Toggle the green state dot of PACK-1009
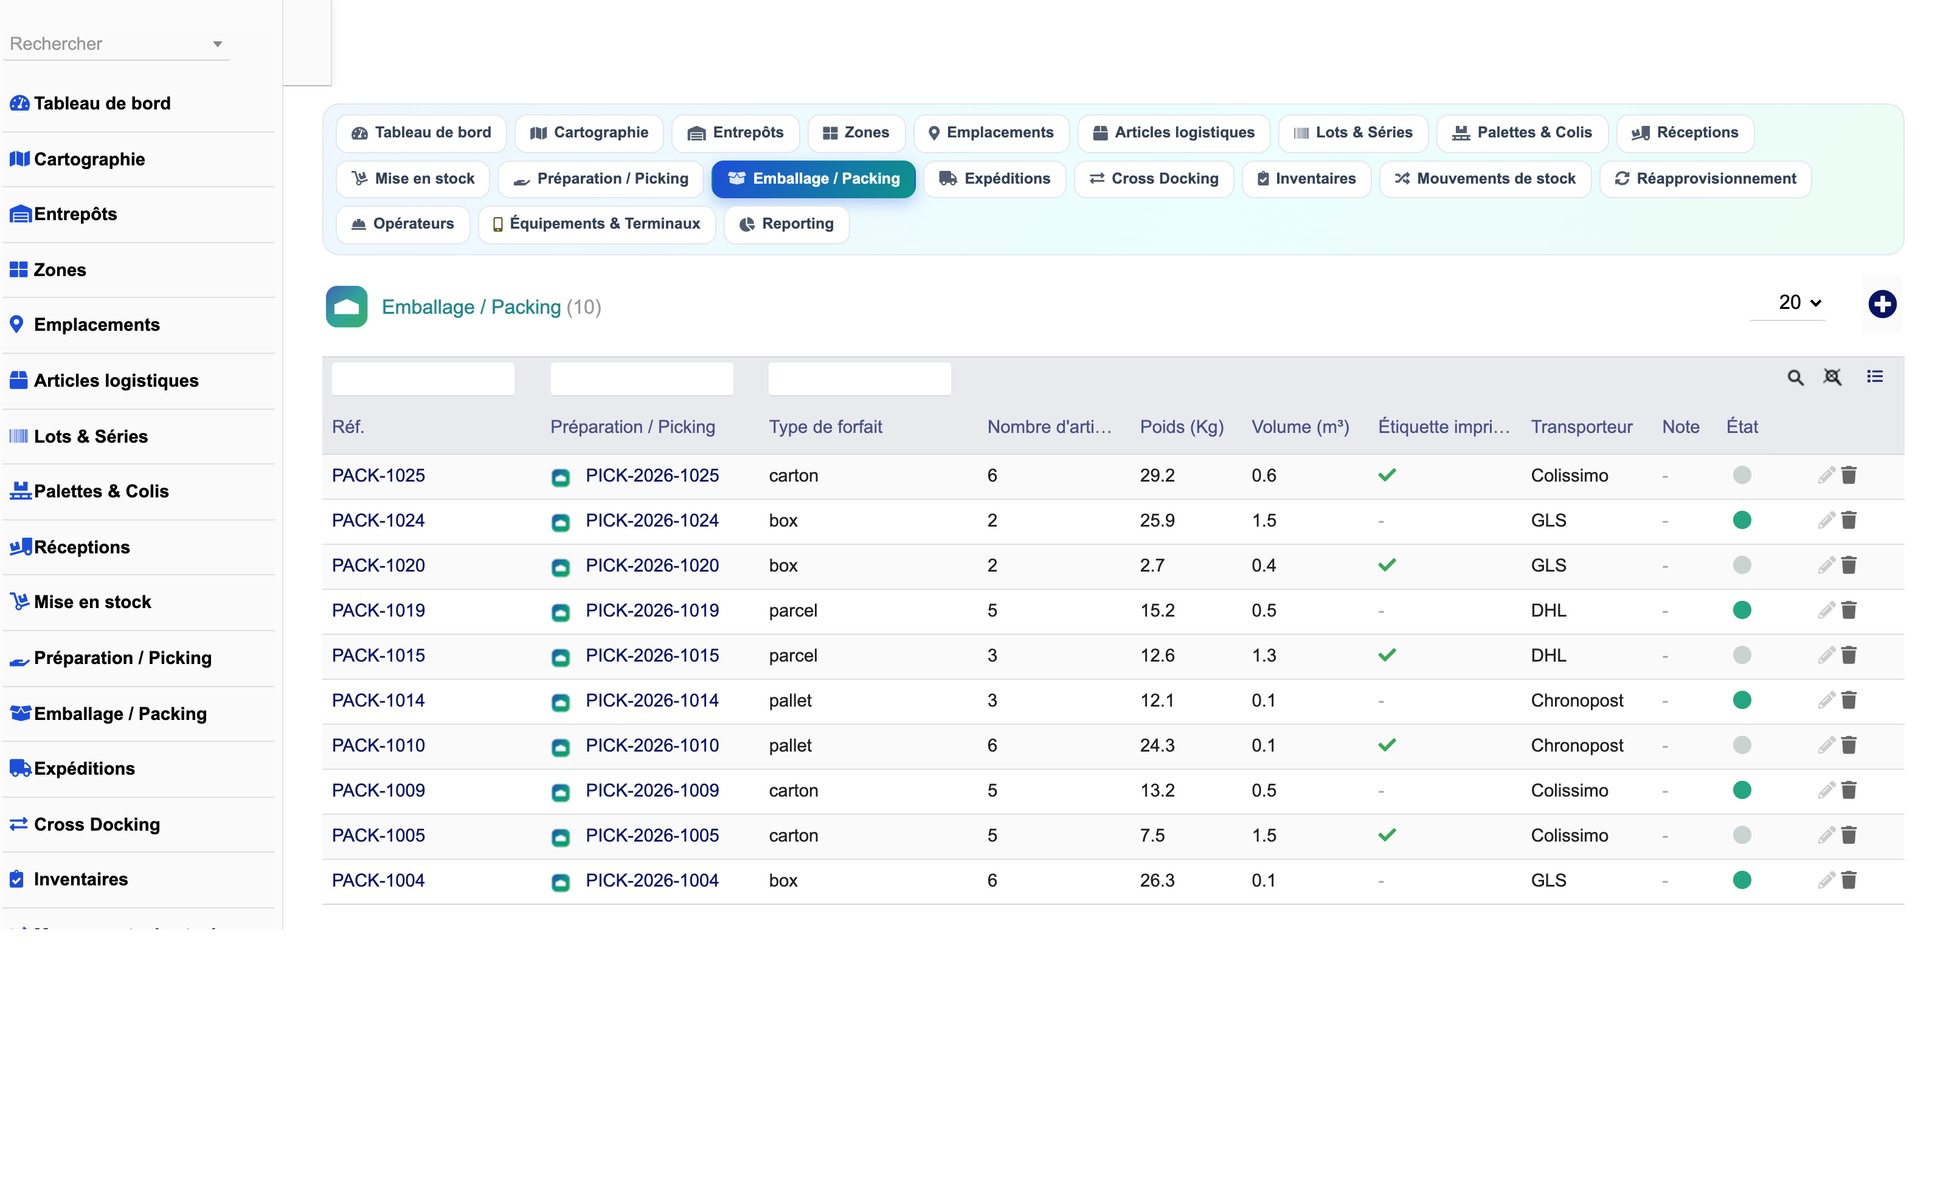Screen dimensions: 1946x1204 1742,790
